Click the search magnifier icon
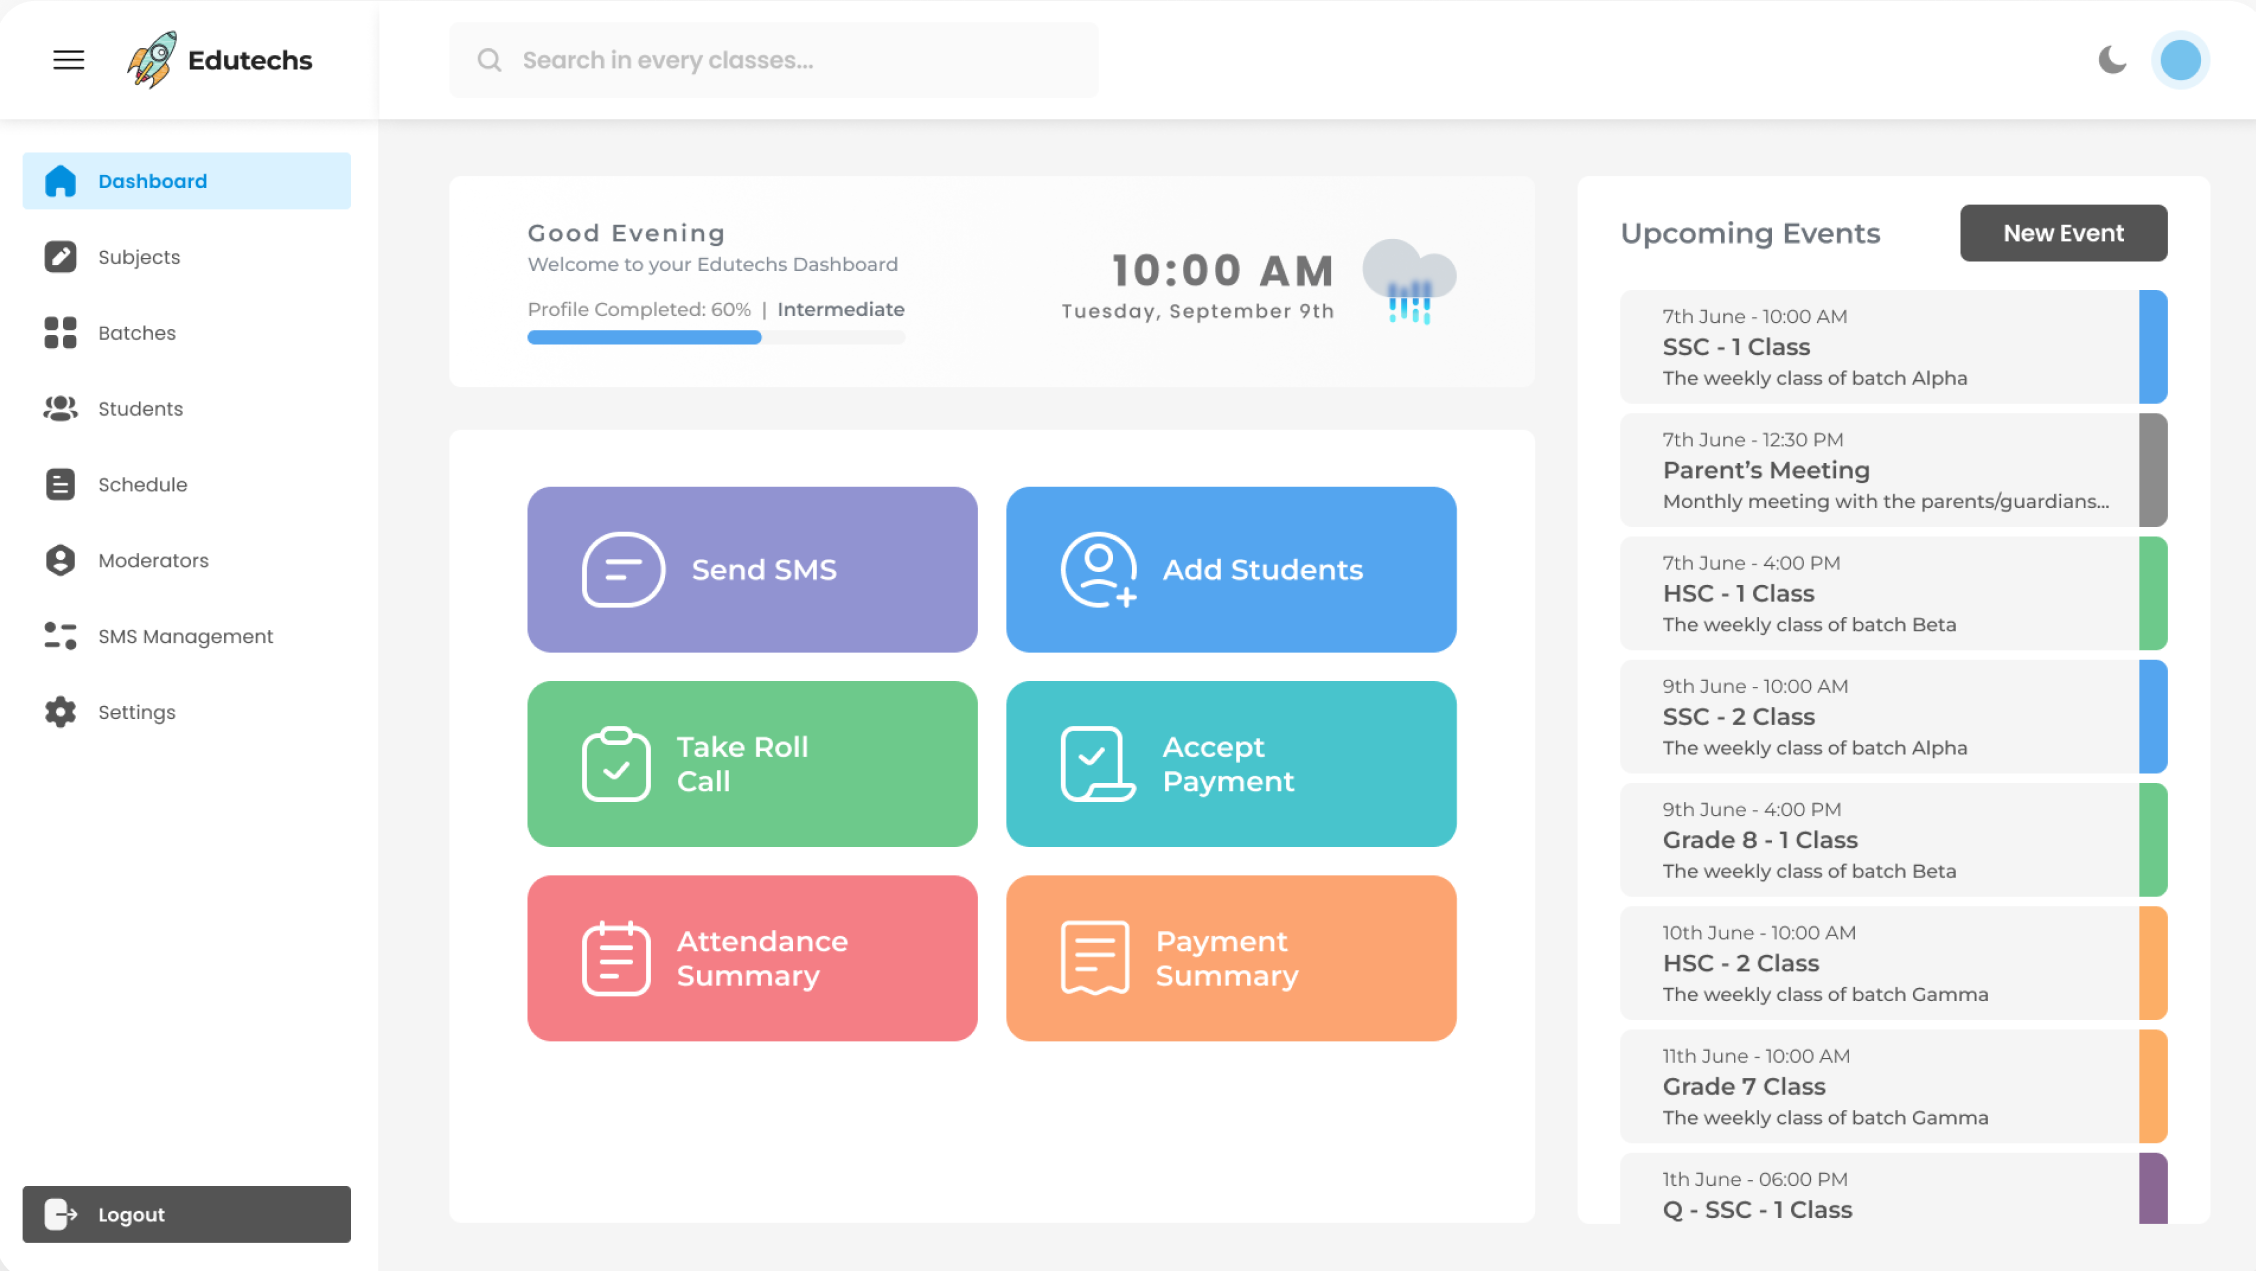Viewport: 2256px width, 1271px height. coord(489,60)
